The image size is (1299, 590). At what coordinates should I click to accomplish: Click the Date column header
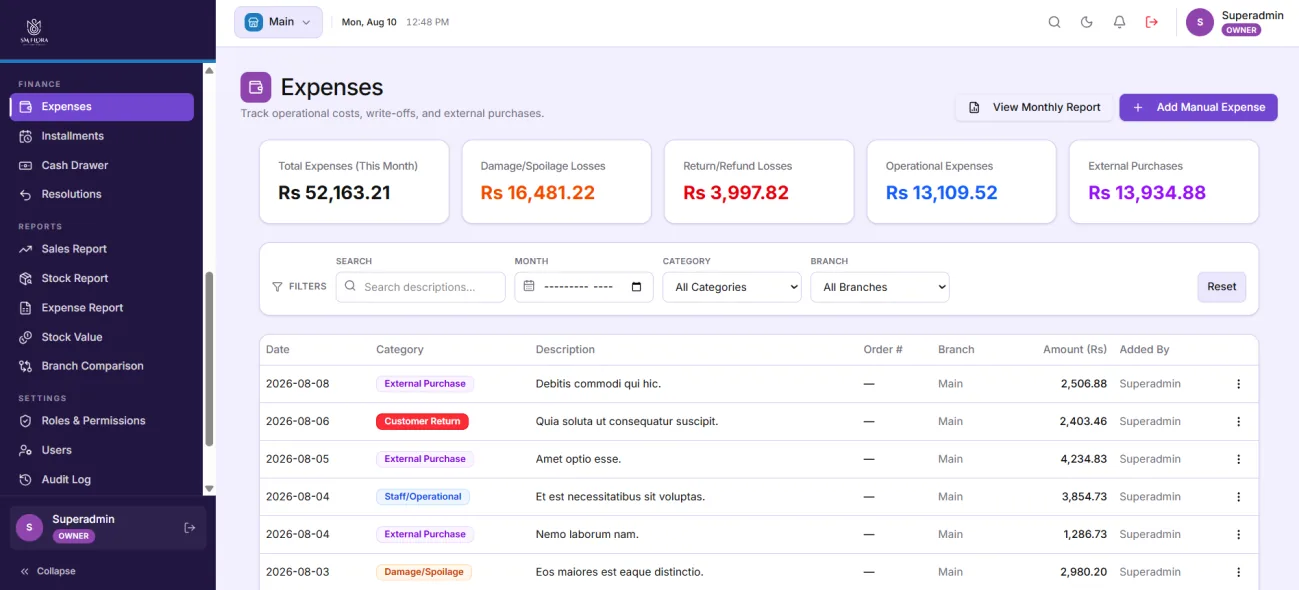tap(278, 350)
